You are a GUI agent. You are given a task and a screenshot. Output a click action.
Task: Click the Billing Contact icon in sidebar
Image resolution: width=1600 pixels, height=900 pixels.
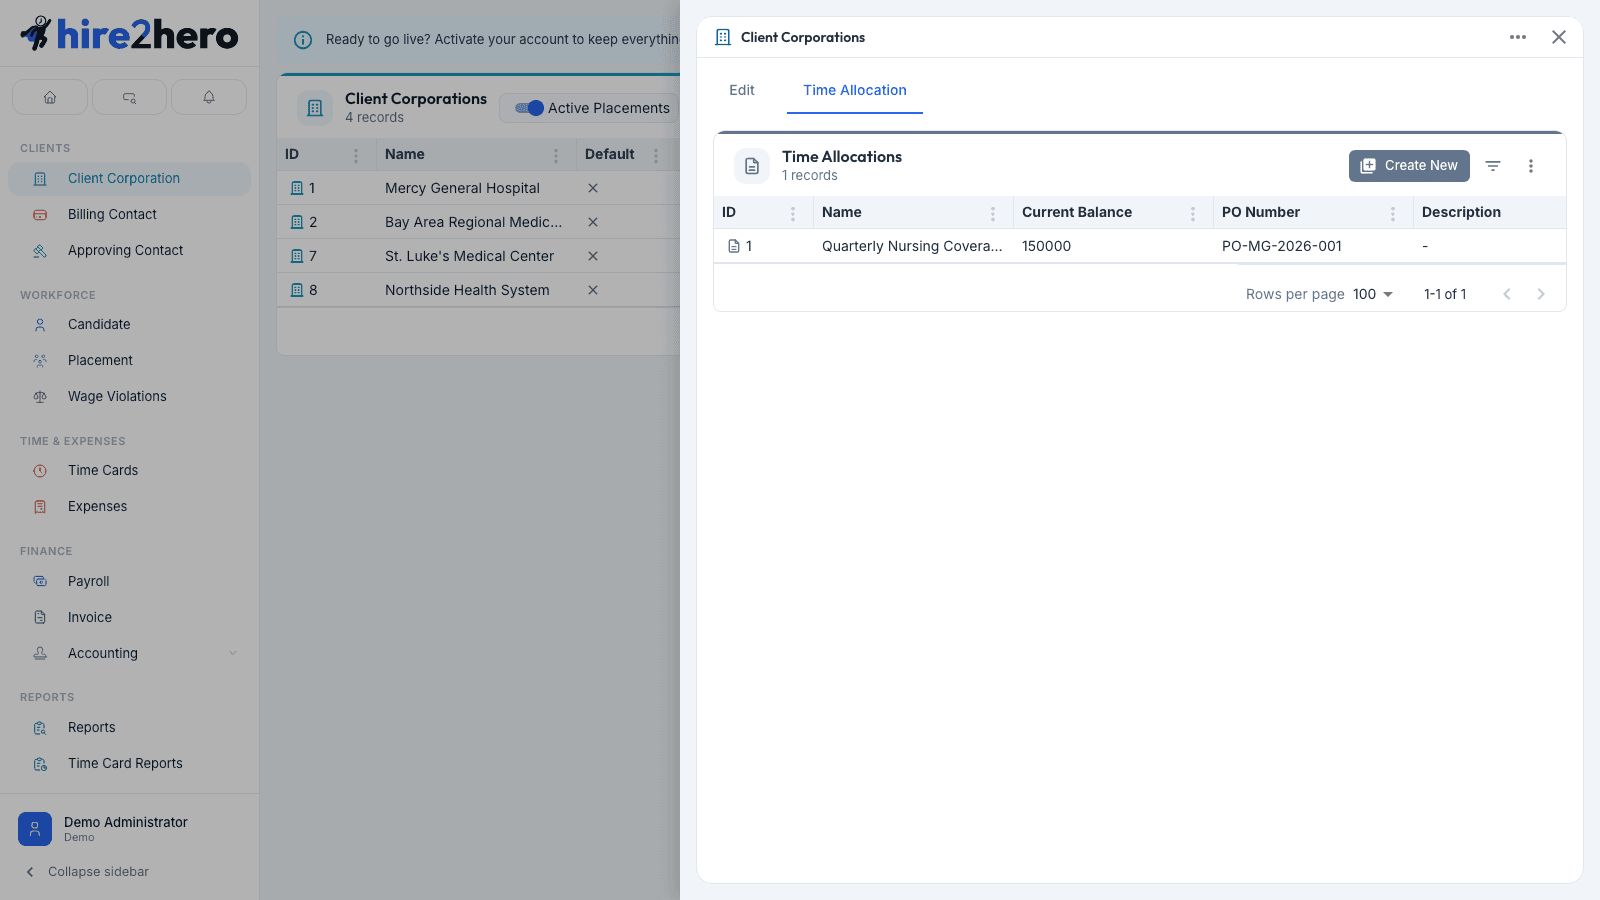click(40, 215)
